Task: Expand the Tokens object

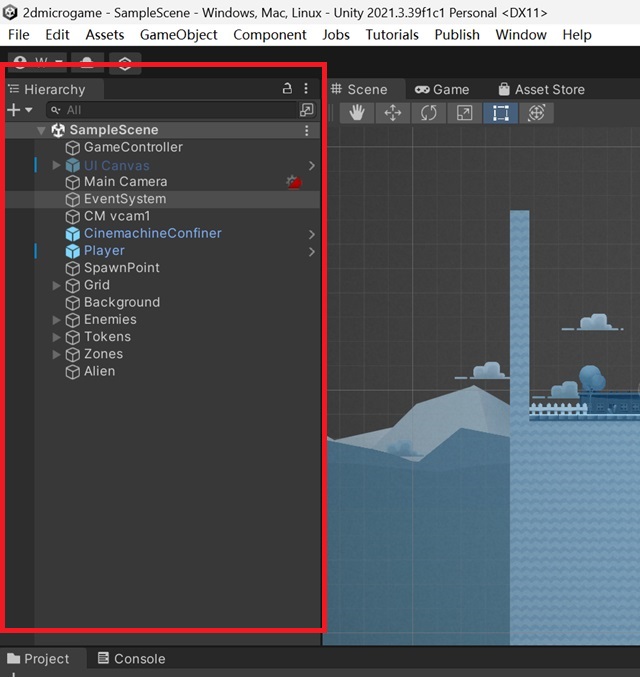Action: 56,337
